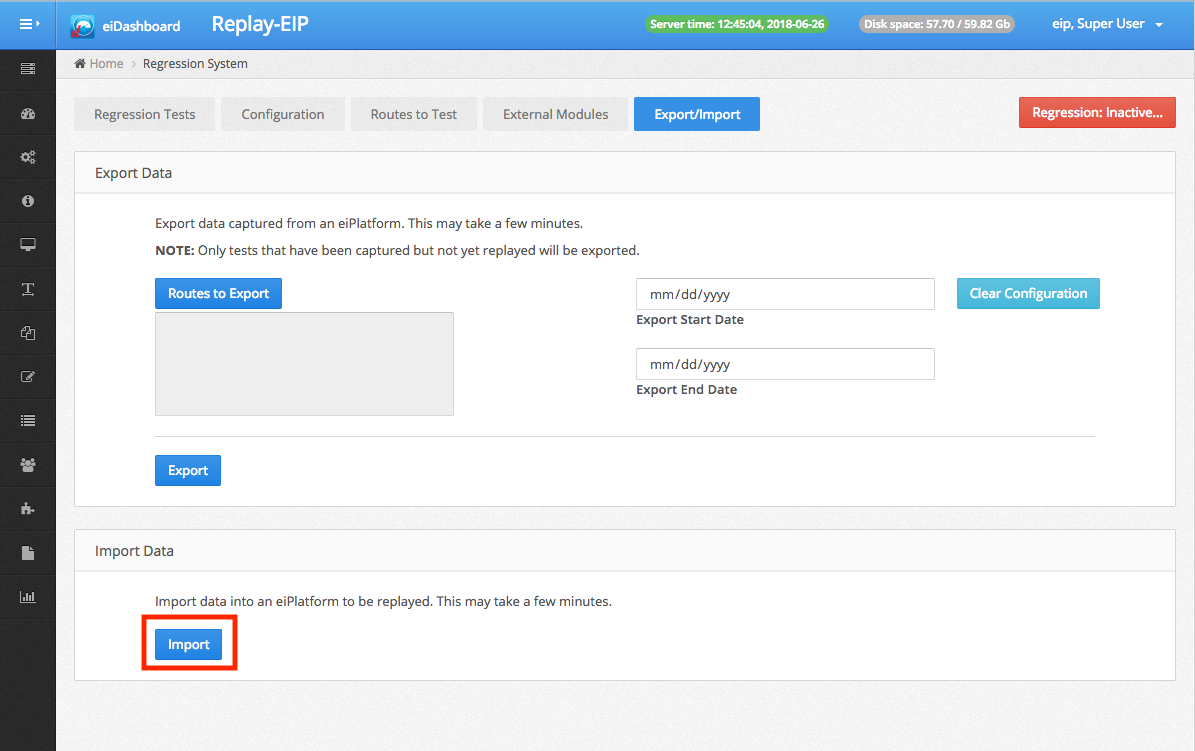The width and height of the screenshot is (1195, 751).
Task: Click the Import Data panel heading
Action: tap(134, 551)
